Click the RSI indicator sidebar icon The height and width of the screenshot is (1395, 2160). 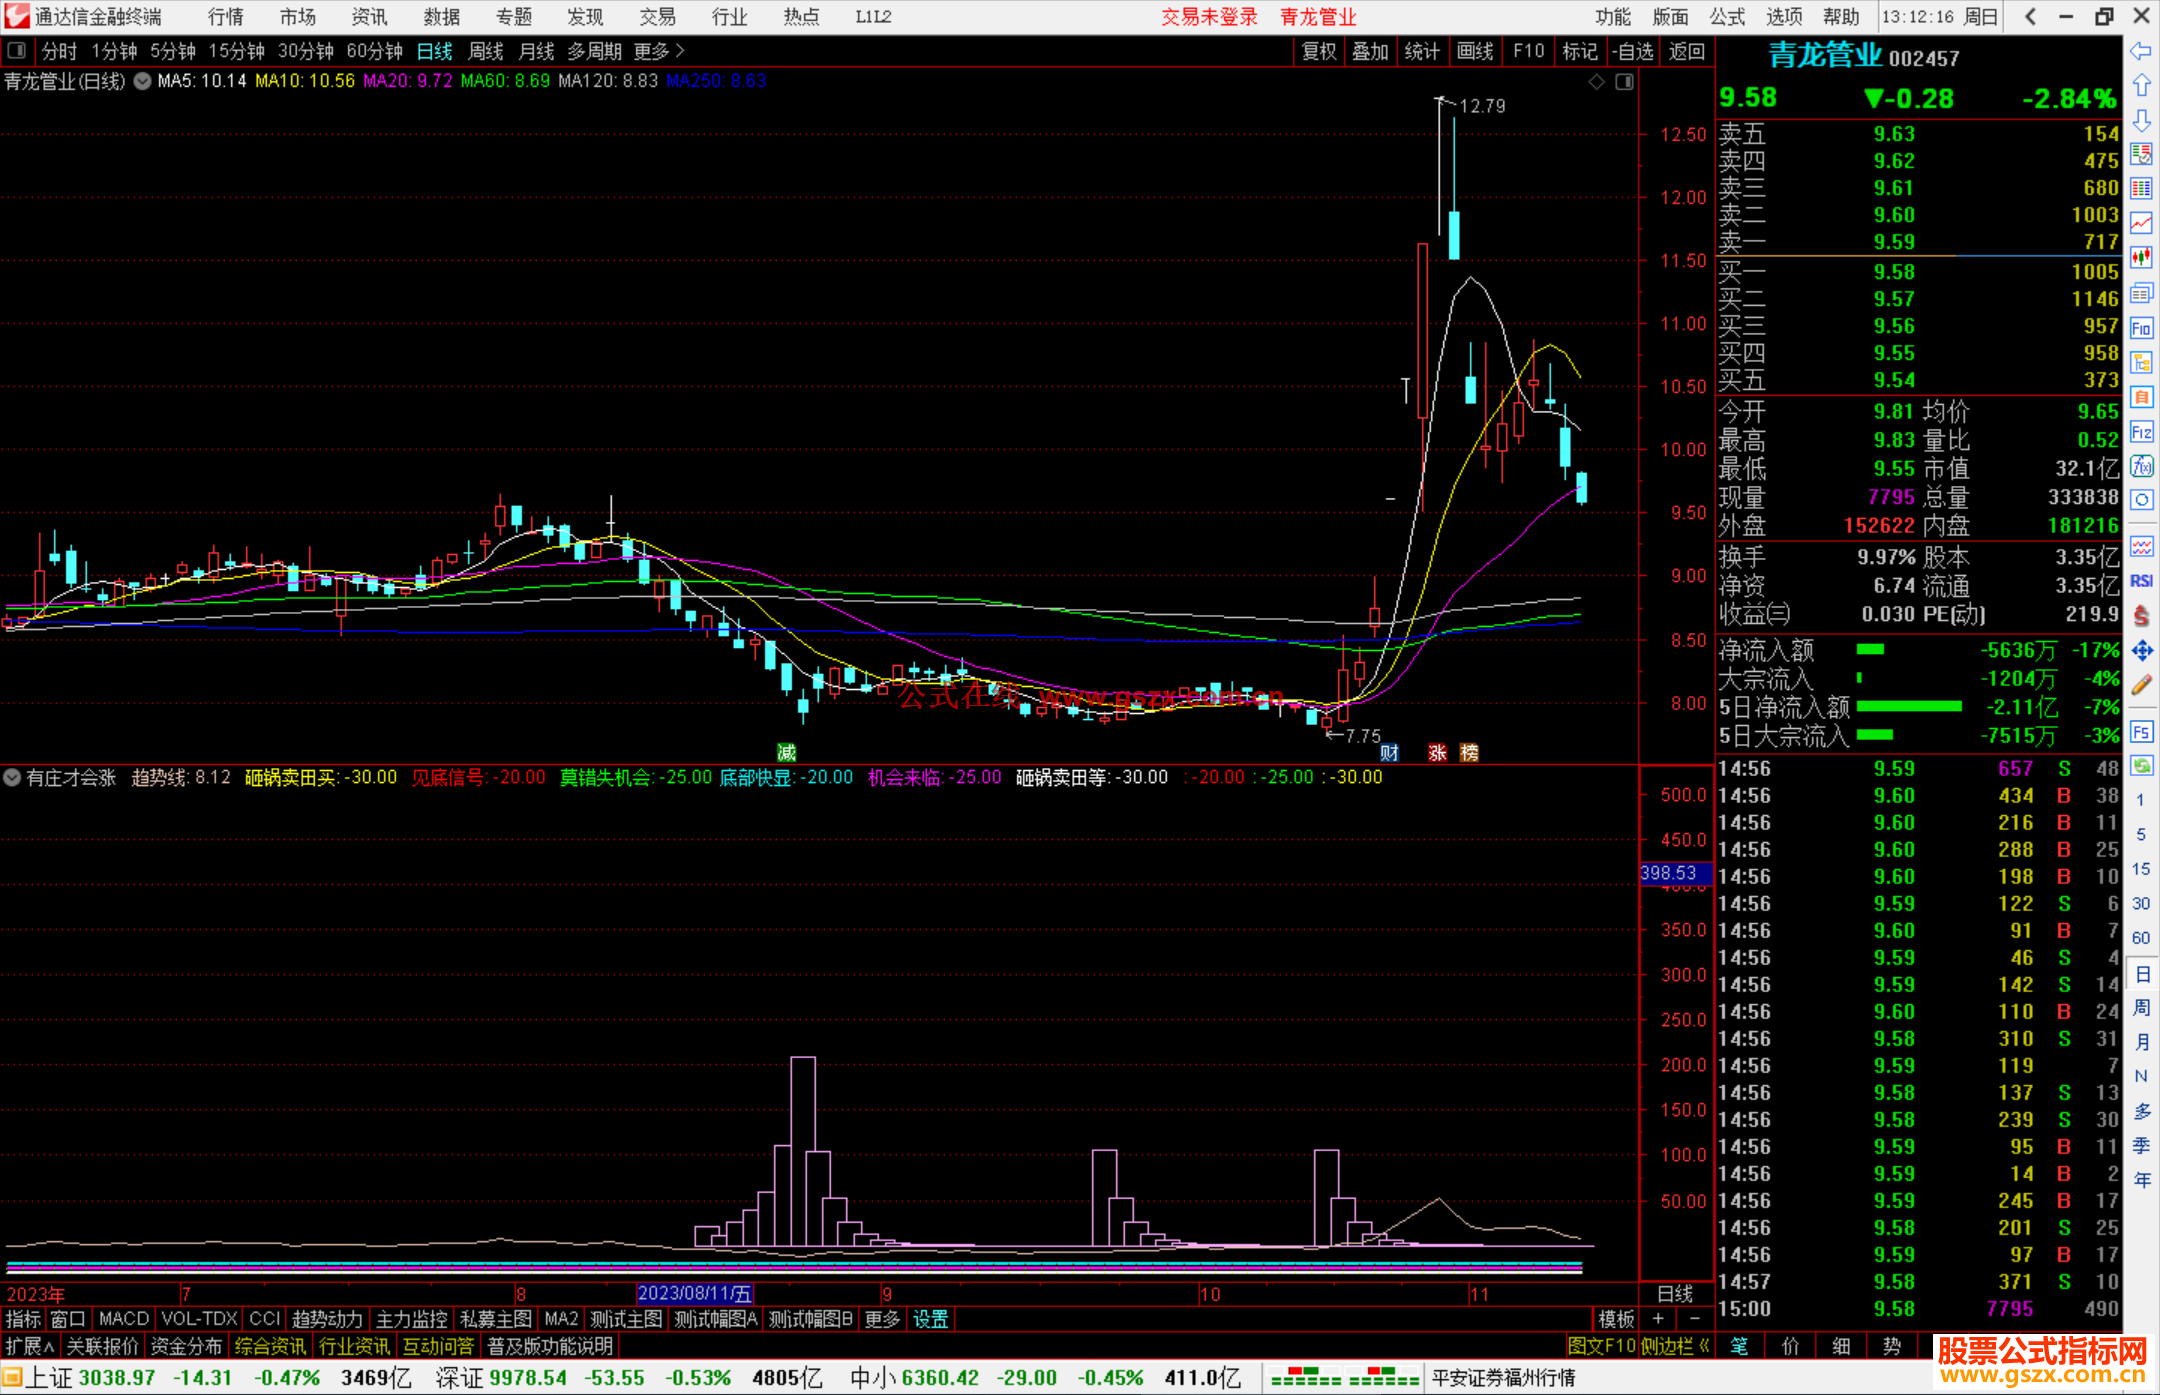point(2141,581)
